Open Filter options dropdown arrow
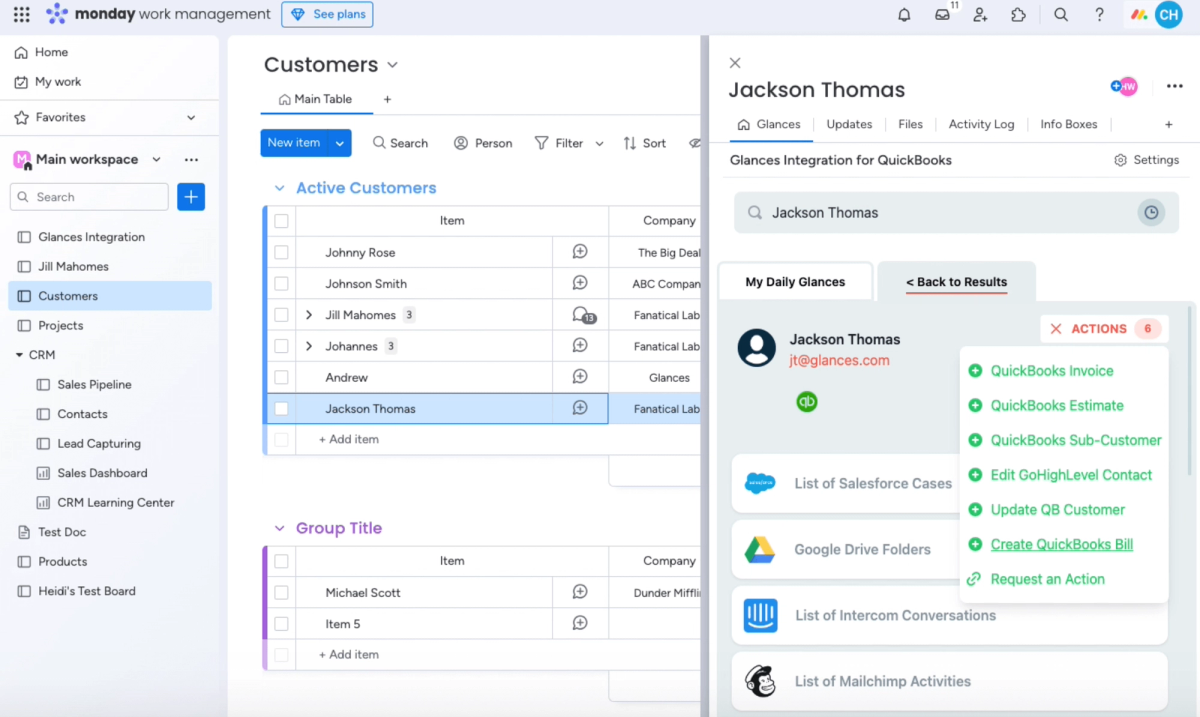 [599, 143]
